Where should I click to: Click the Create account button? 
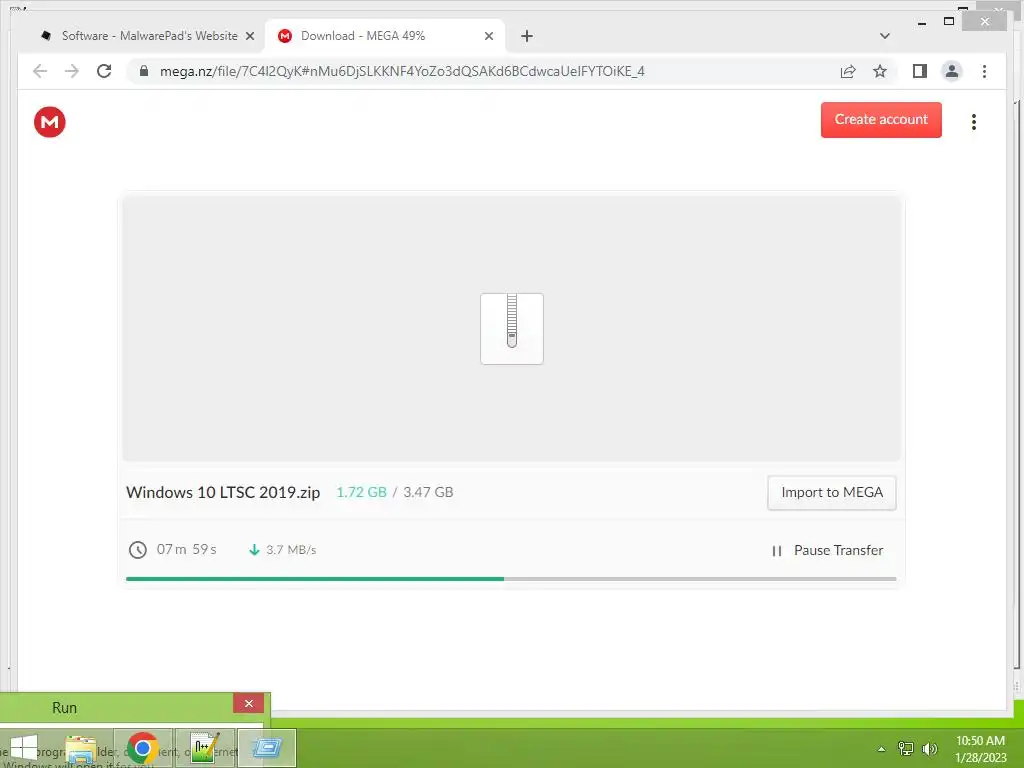click(x=881, y=120)
